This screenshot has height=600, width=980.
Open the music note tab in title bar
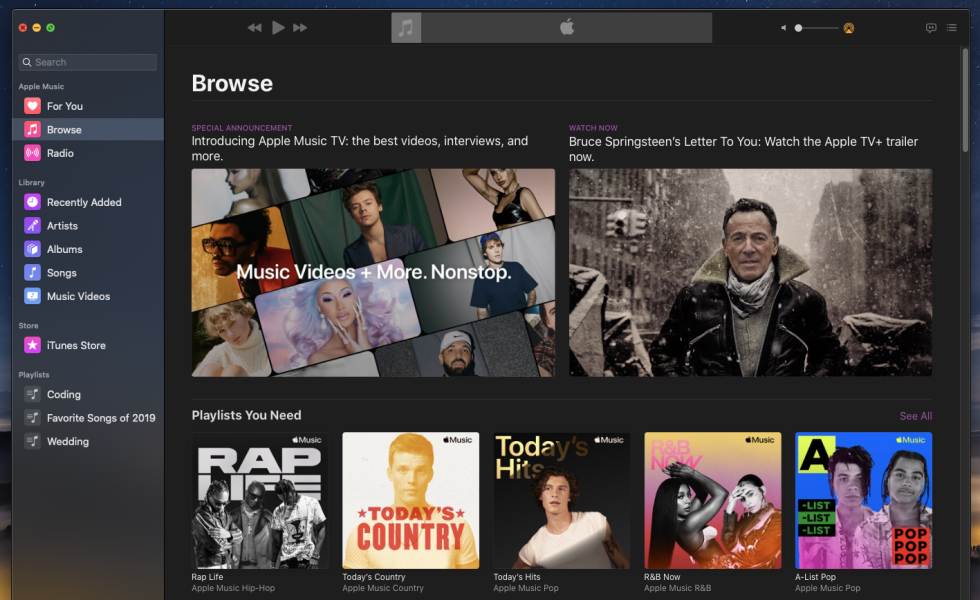tap(406, 27)
